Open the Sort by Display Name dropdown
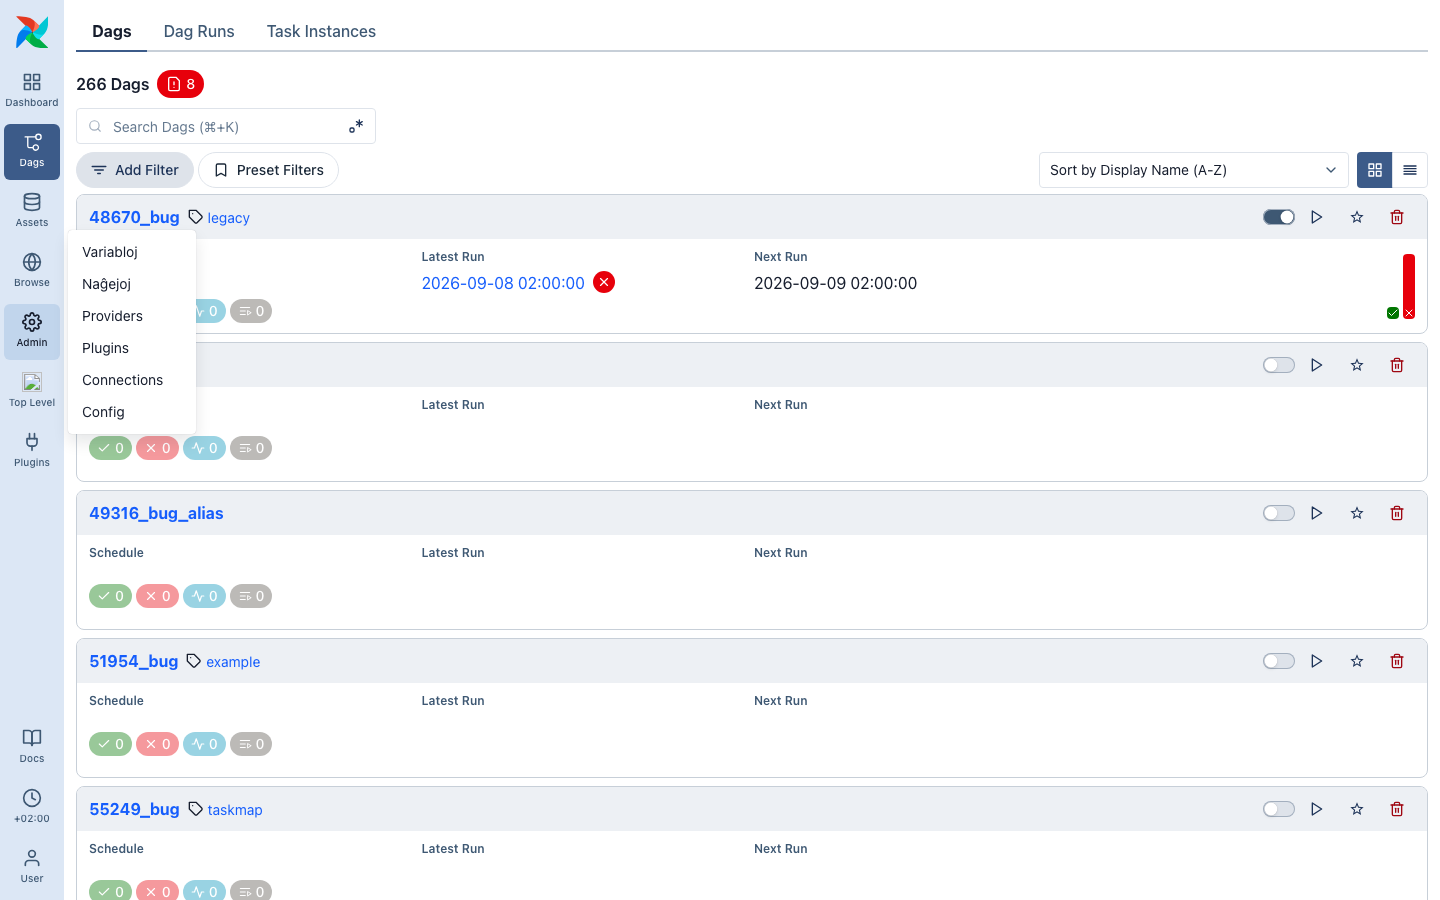Viewport: 1440px width, 900px height. pyautogui.click(x=1194, y=170)
